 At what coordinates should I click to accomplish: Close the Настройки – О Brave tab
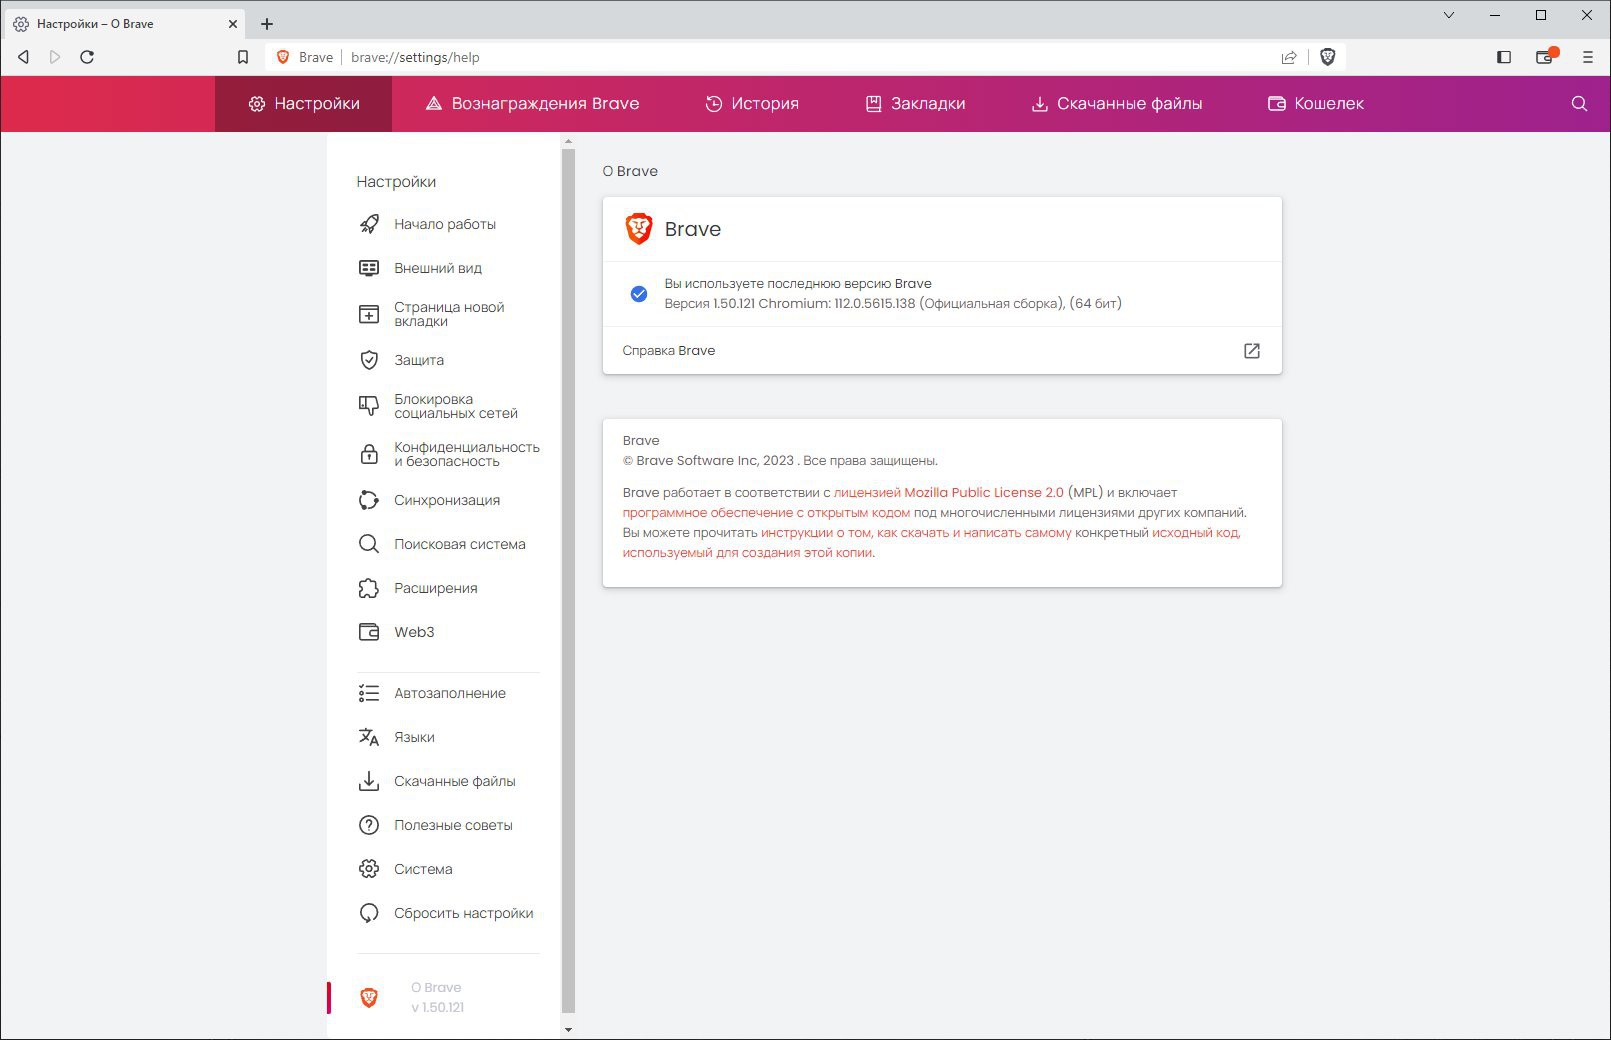click(x=233, y=24)
